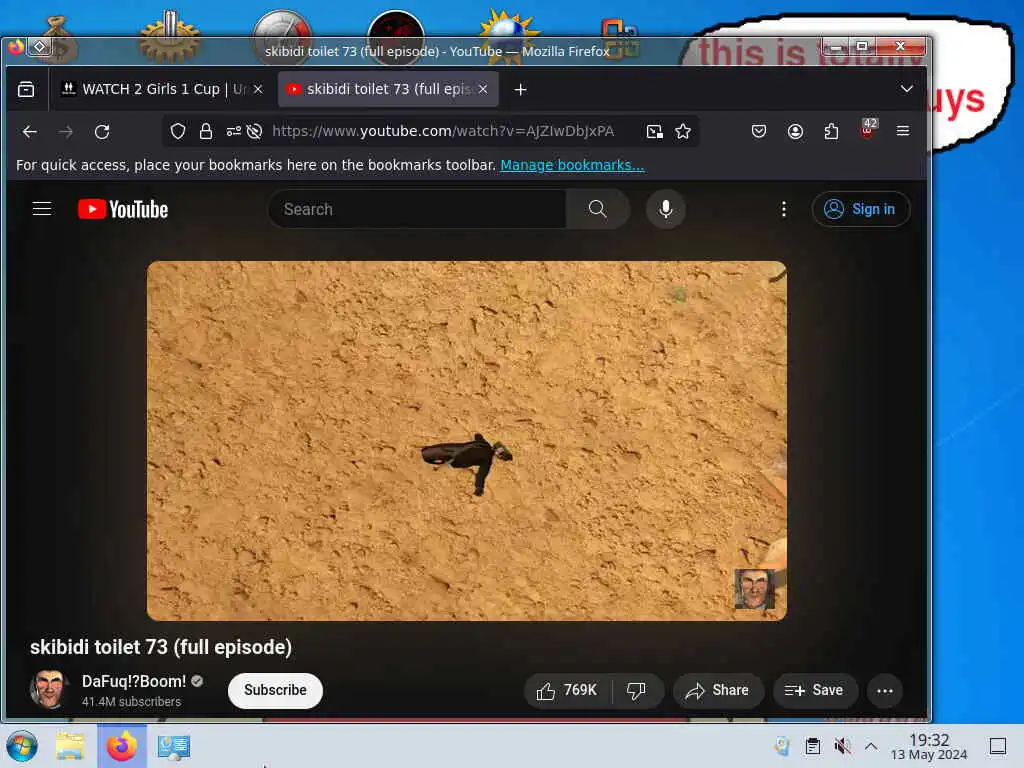
Task: Reload the current page
Action: (x=102, y=131)
